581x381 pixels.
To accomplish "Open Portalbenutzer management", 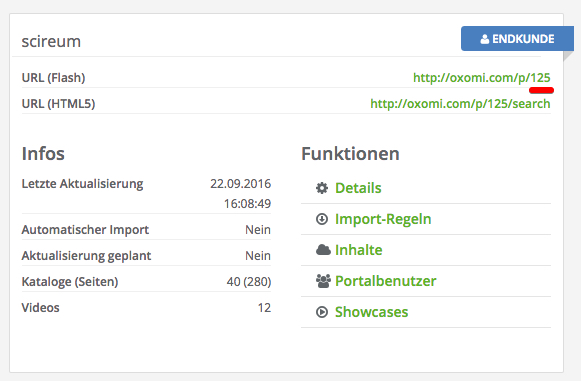I will pyautogui.click(x=385, y=281).
